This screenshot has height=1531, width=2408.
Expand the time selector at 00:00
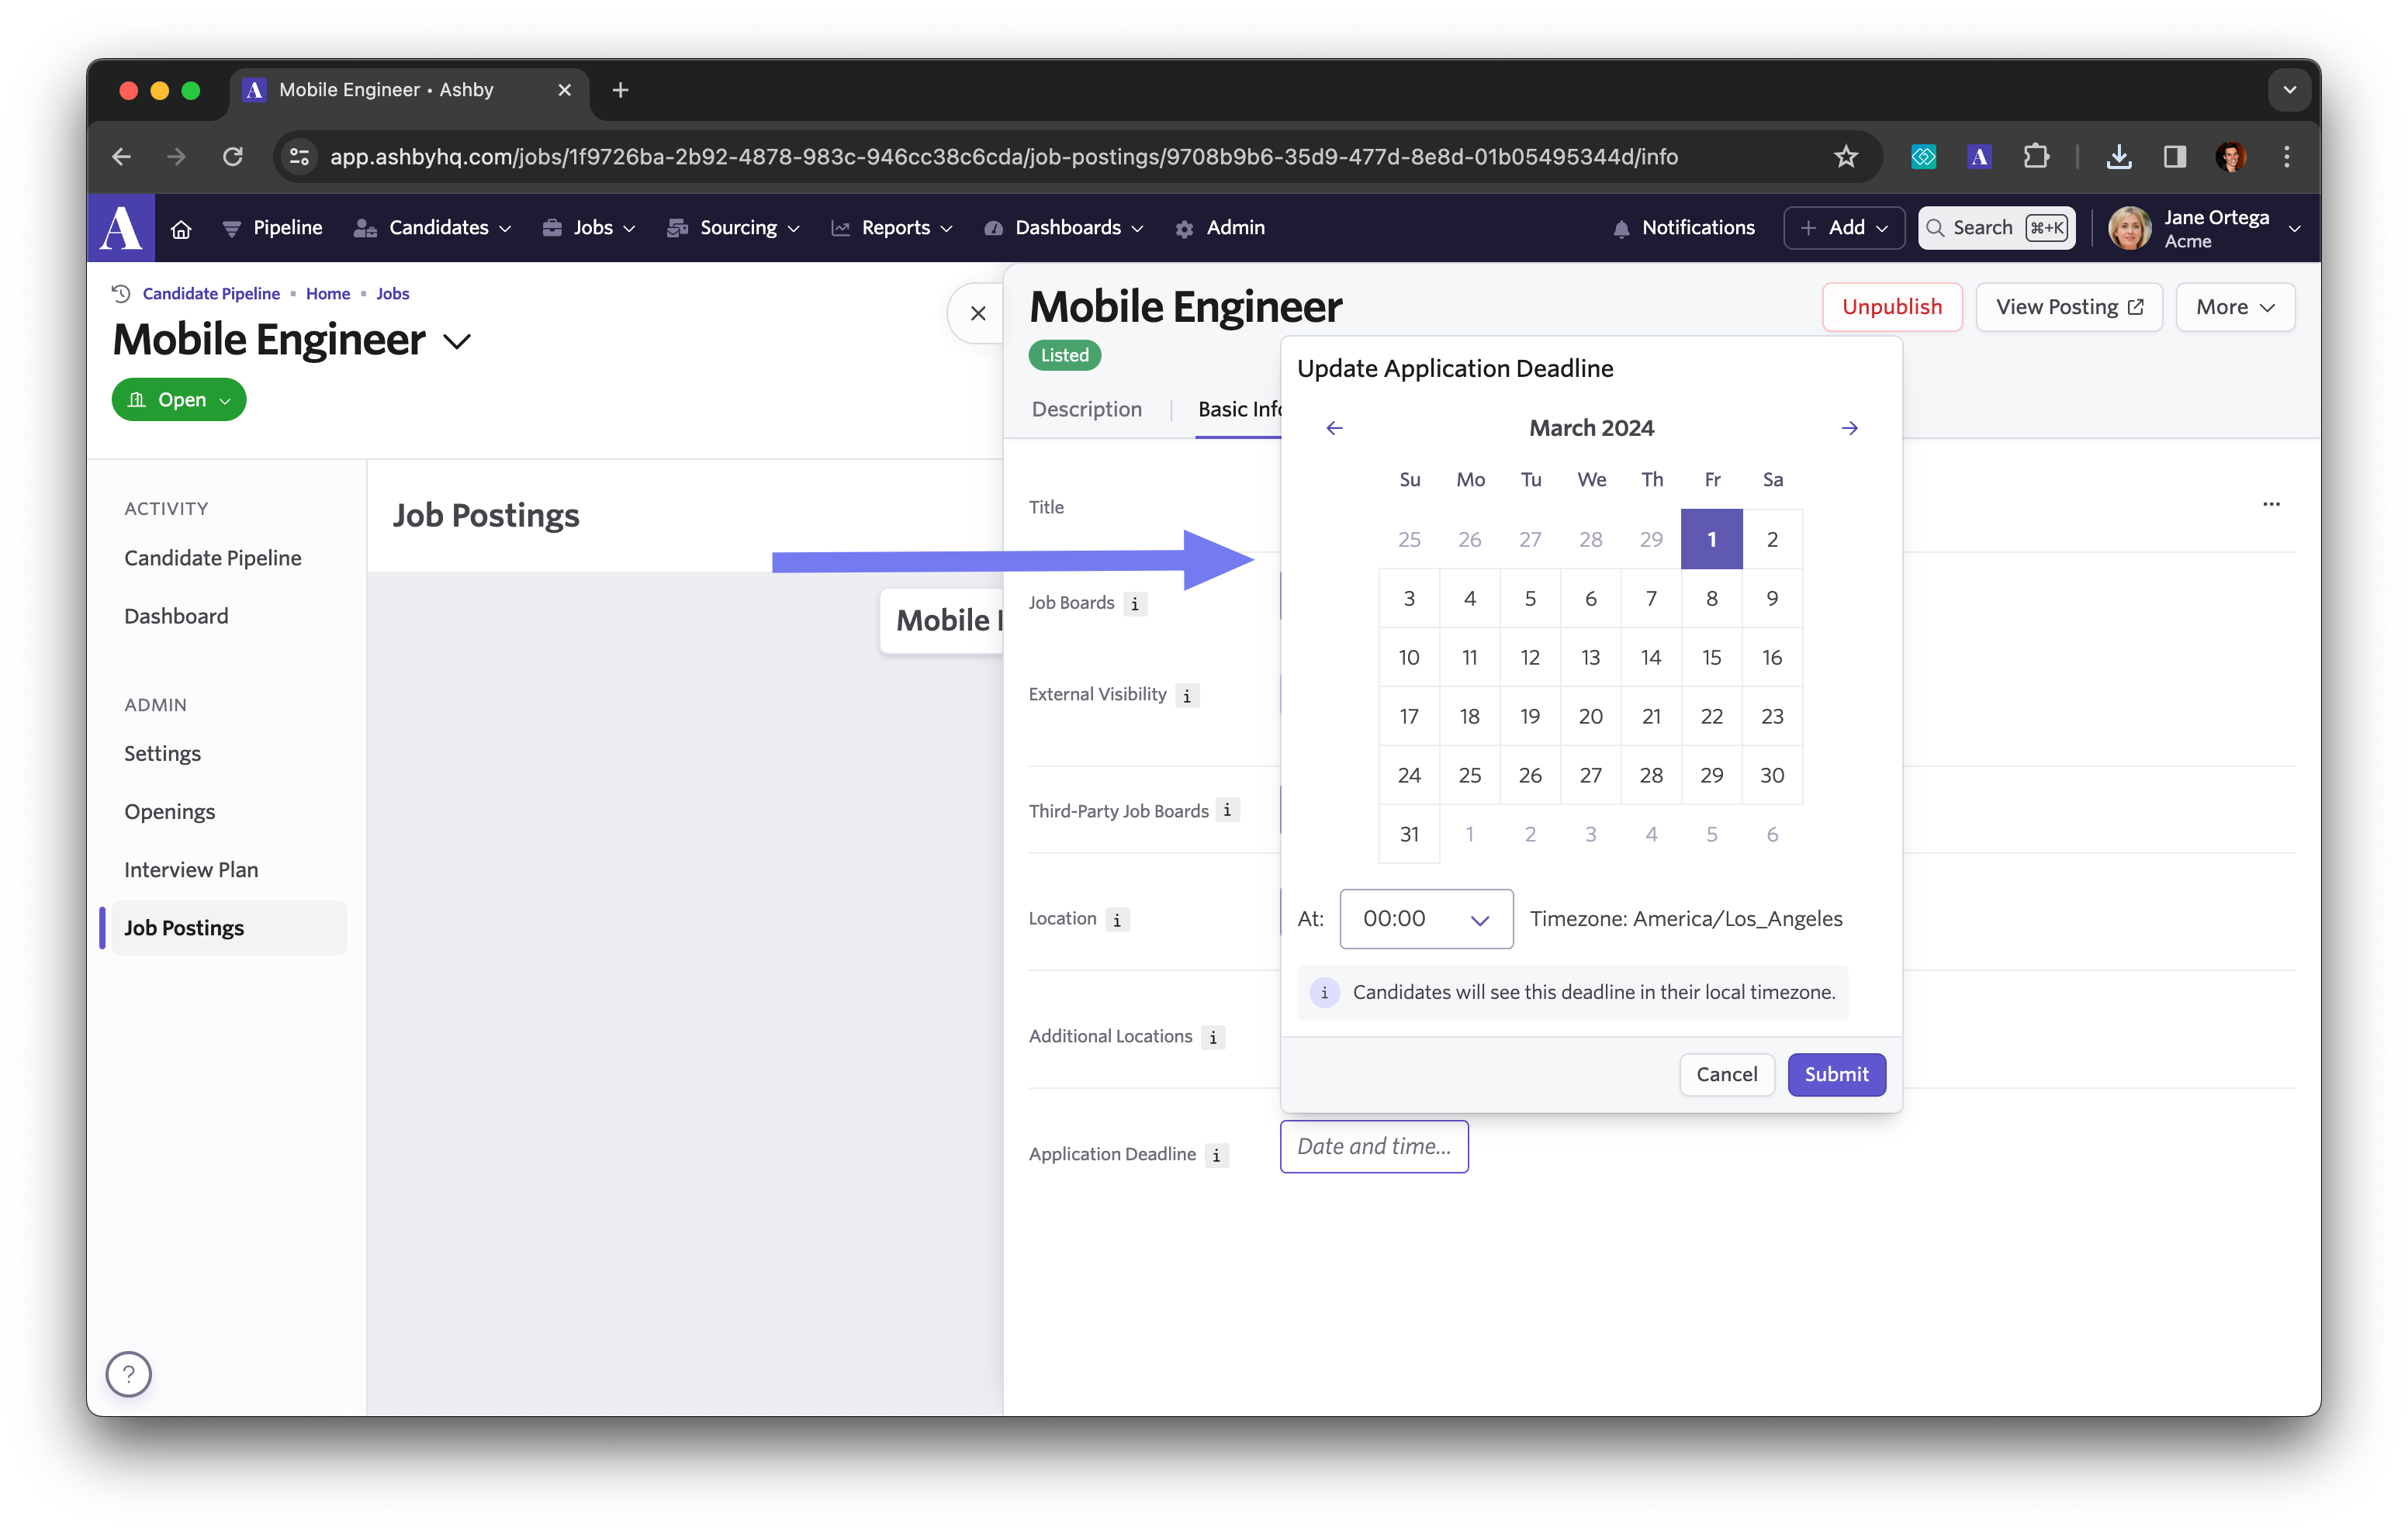pyautogui.click(x=1479, y=918)
